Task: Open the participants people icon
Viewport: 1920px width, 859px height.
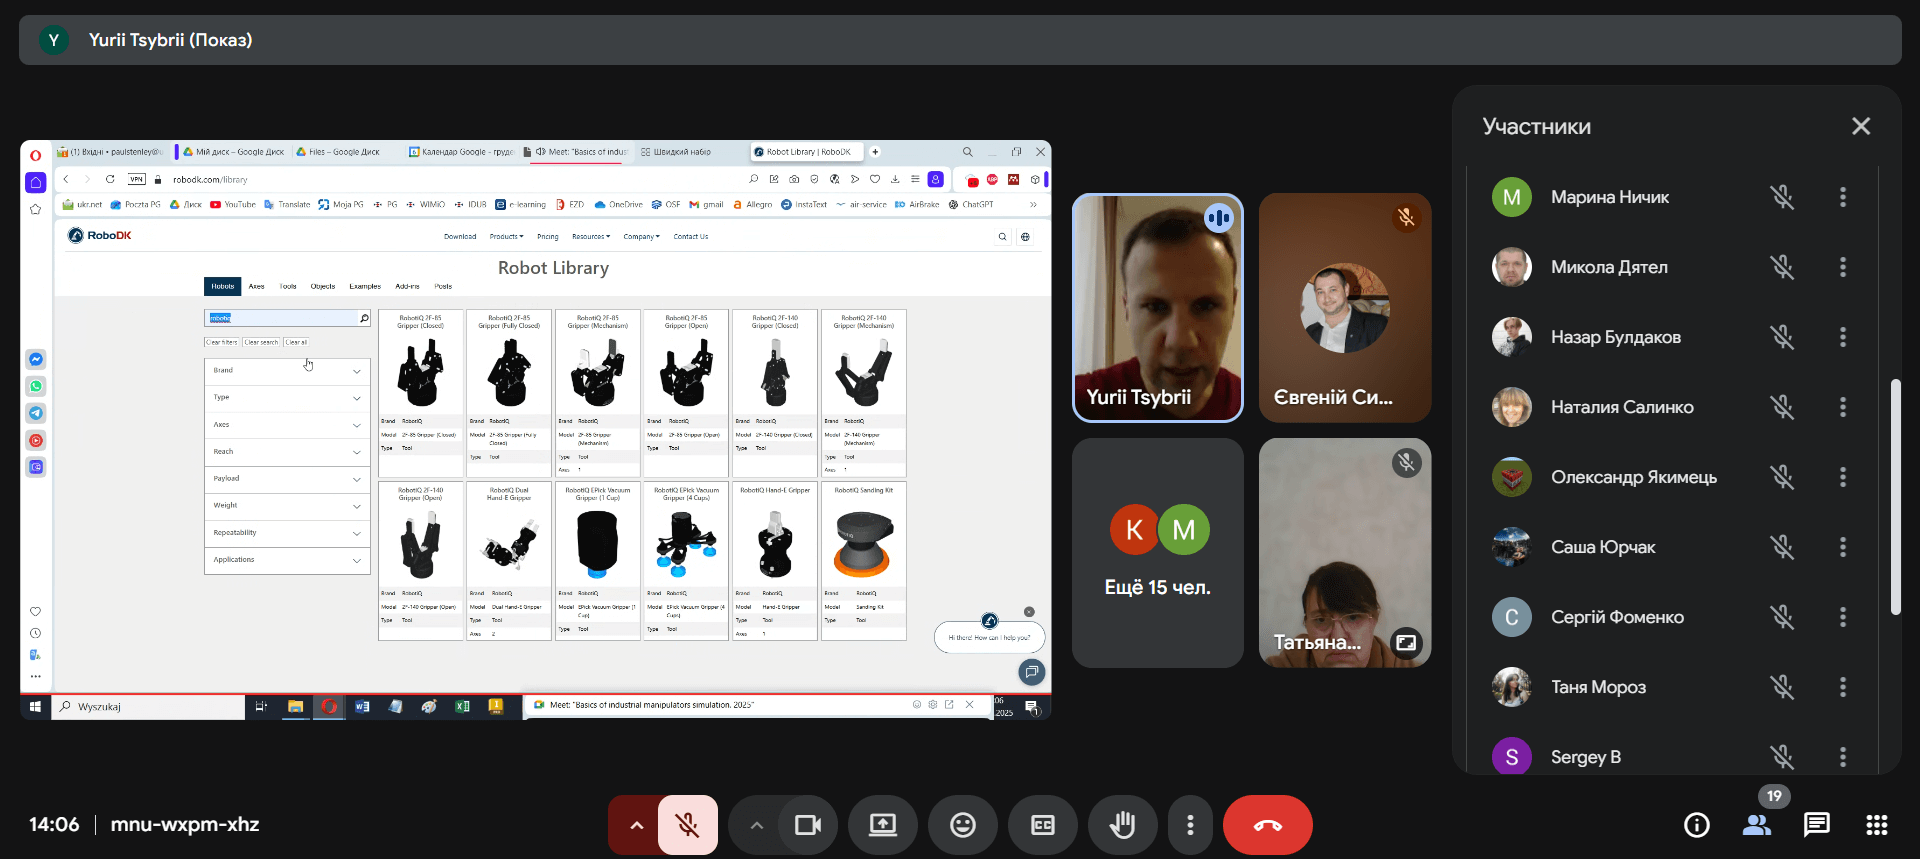Action: [1756, 825]
